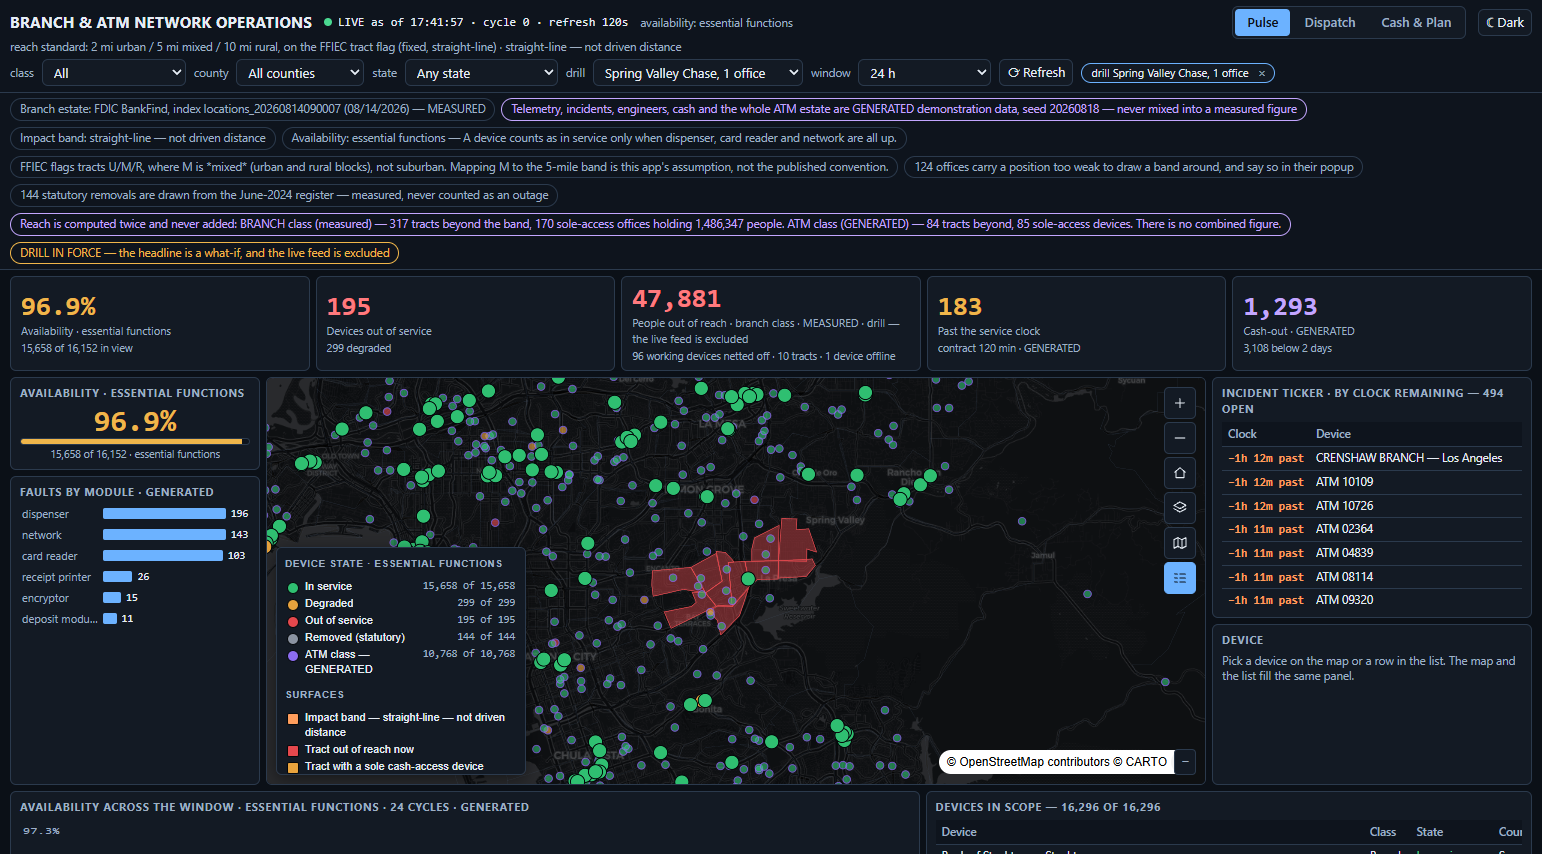Click the Branch estate FDIC BankFind chip

[x=253, y=109]
